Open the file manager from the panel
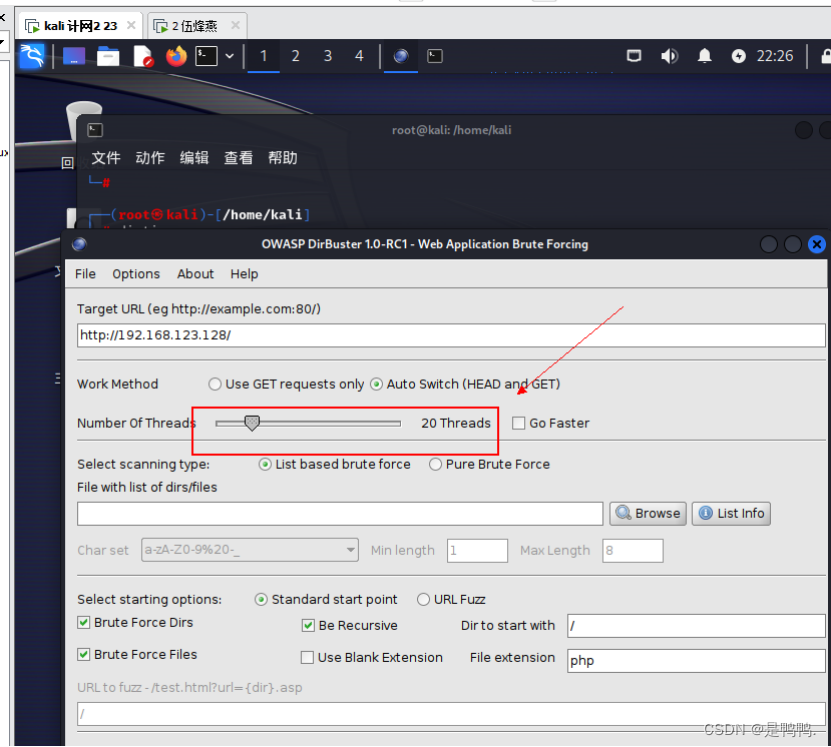The height and width of the screenshot is (747, 831). [x=108, y=56]
